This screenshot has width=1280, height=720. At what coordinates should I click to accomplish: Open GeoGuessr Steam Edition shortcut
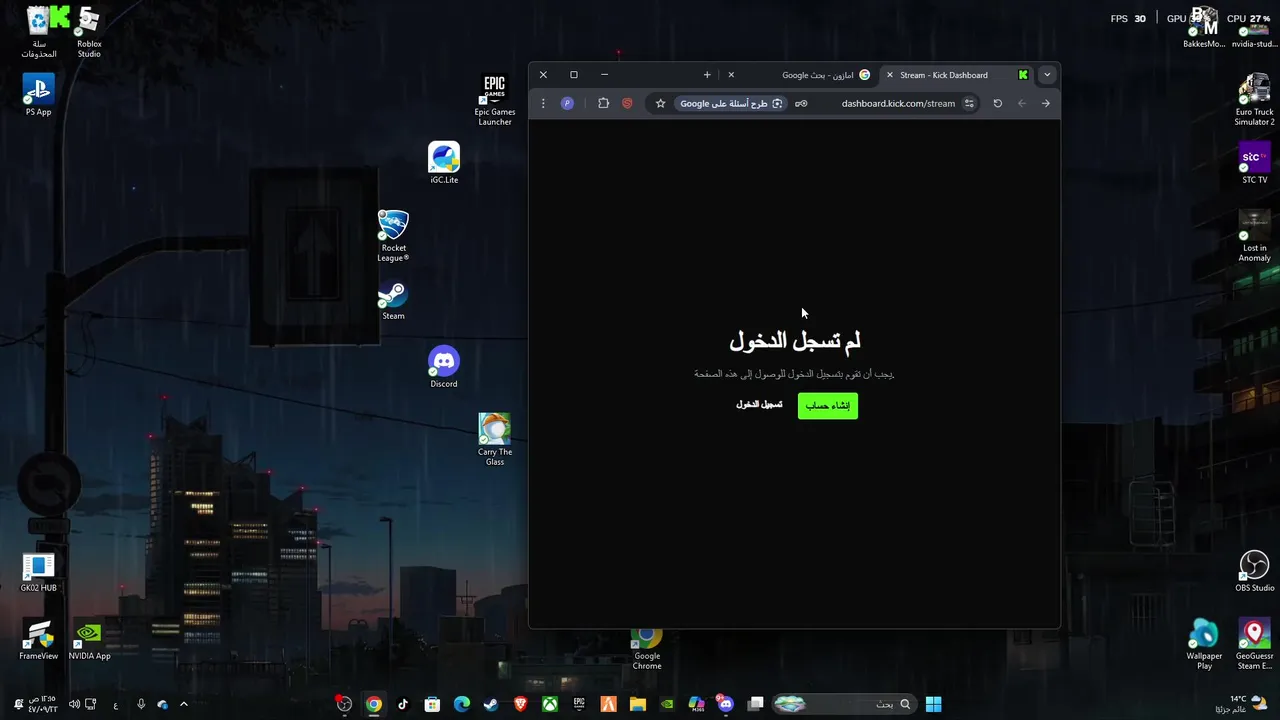[x=1254, y=644]
